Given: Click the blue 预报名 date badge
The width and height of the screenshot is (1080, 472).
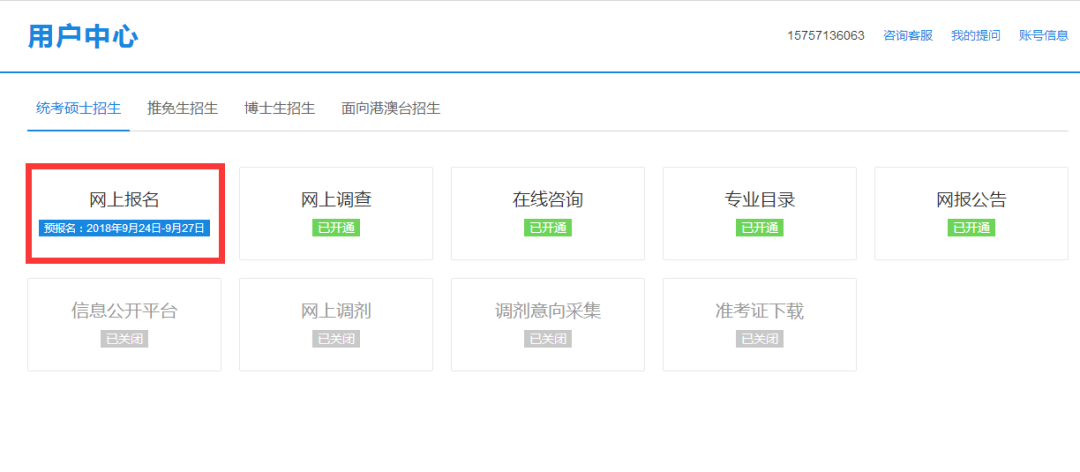Looking at the screenshot, I should coord(124,228).
